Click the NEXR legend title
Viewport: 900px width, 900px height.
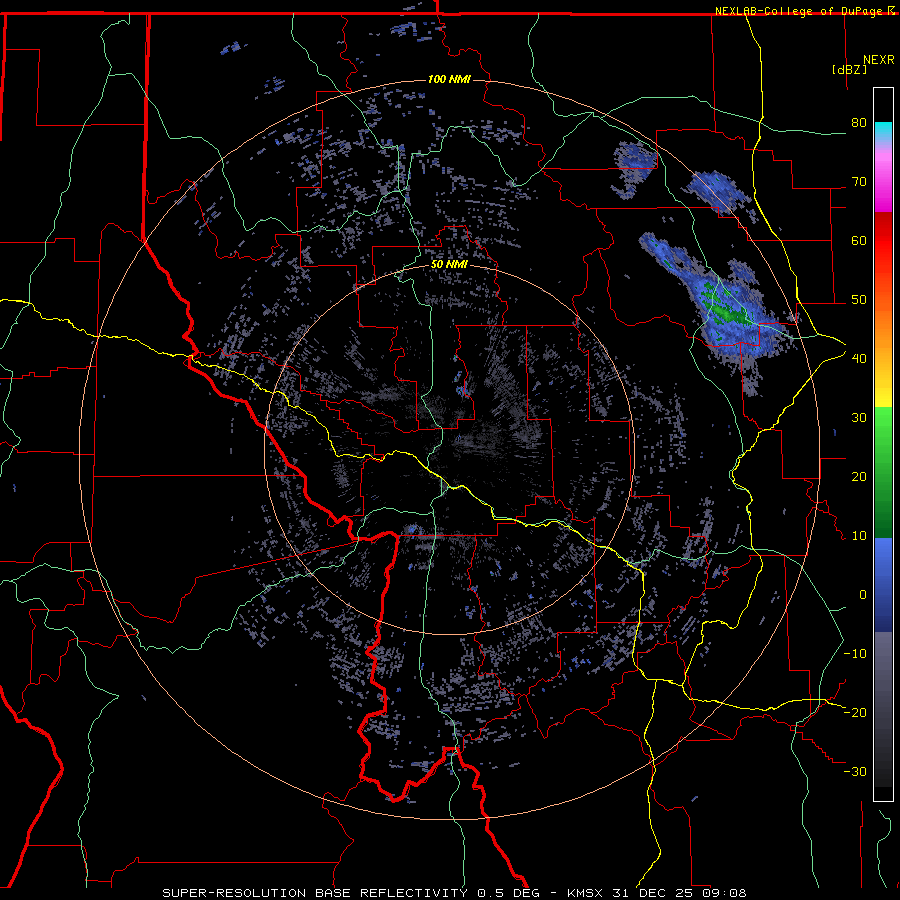[x=879, y=60]
